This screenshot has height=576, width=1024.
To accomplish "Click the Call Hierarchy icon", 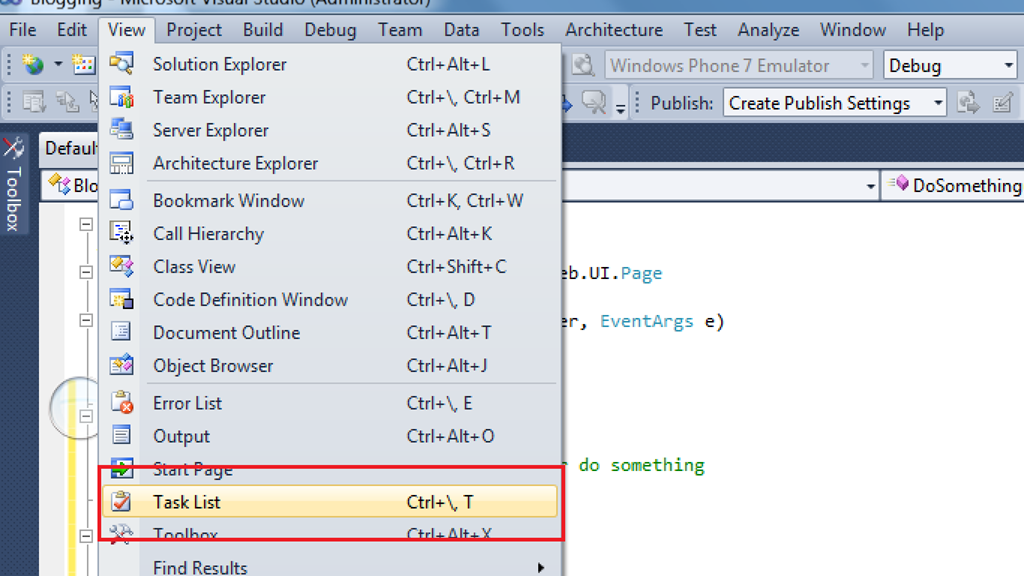I will pyautogui.click(x=121, y=234).
